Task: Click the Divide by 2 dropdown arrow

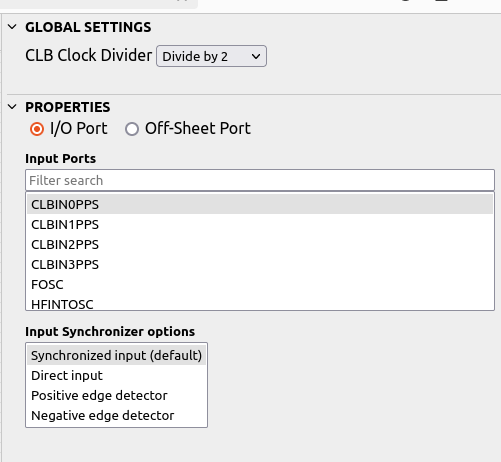Action: tap(256, 56)
